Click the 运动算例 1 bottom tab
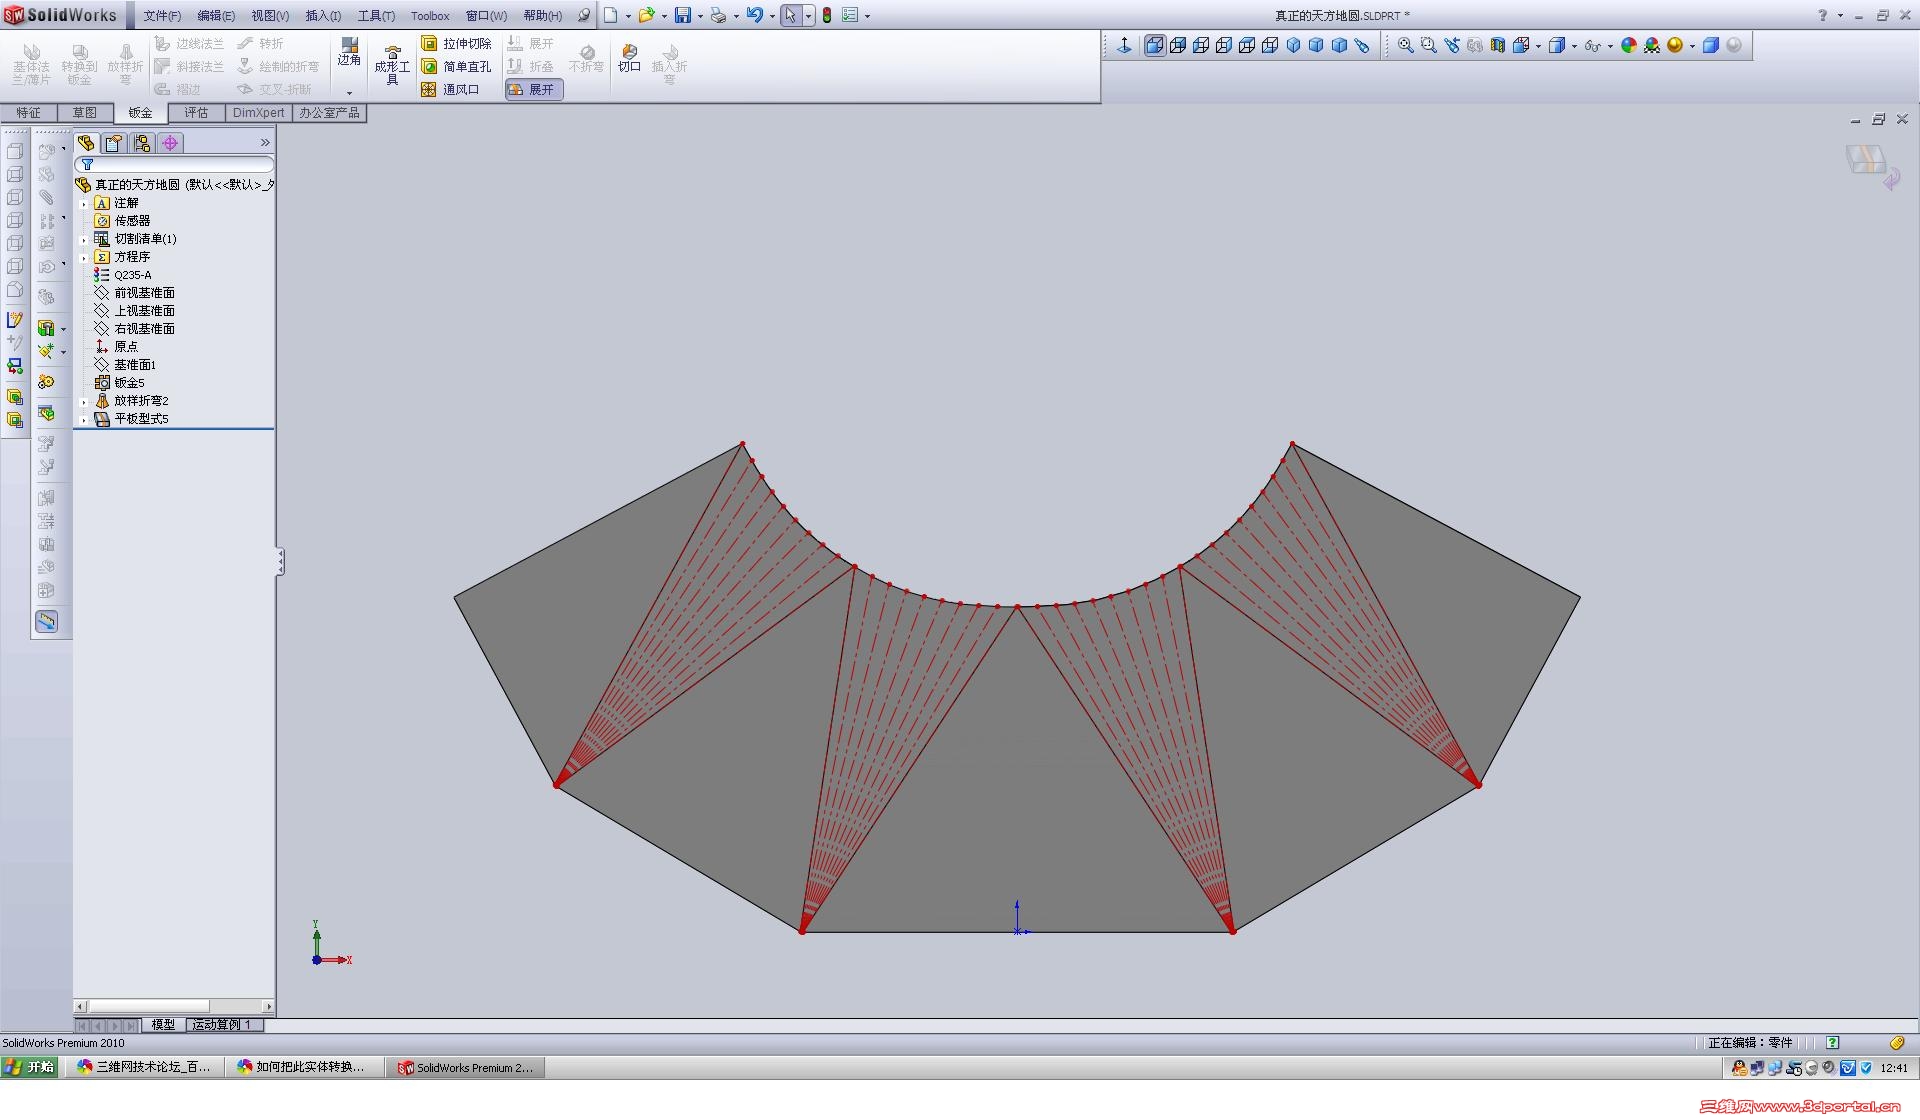Screen dimensions: 1920x1120 pyautogui.click(x=223, y=1025)
